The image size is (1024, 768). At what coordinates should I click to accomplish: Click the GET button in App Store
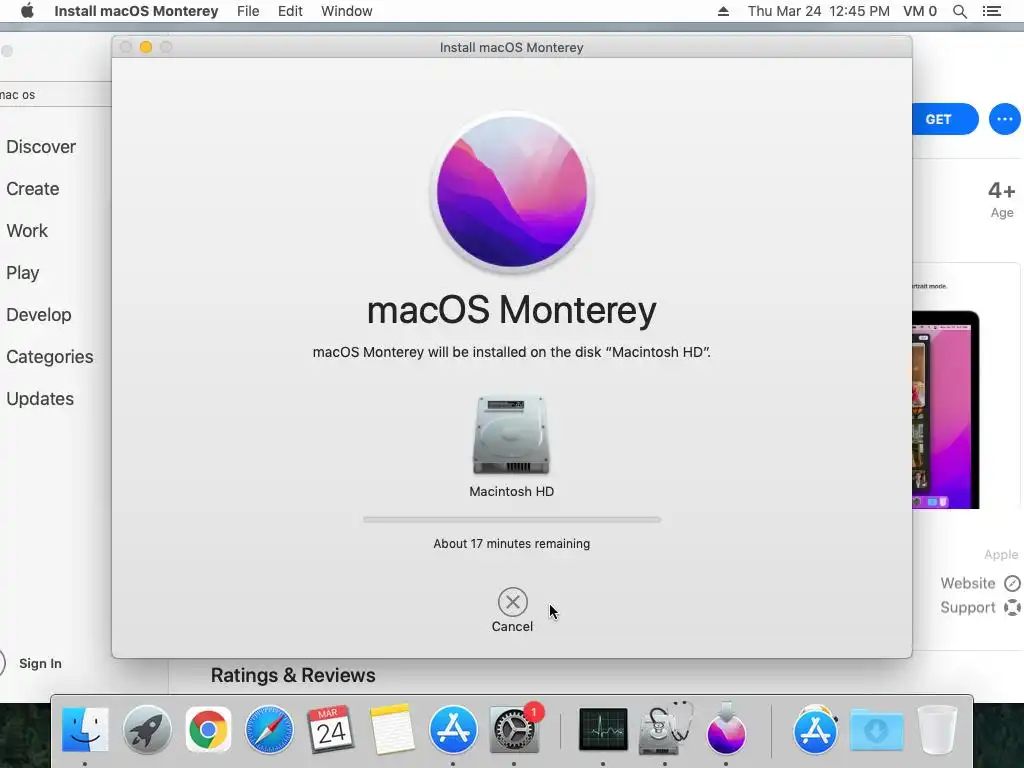point(944,120)
